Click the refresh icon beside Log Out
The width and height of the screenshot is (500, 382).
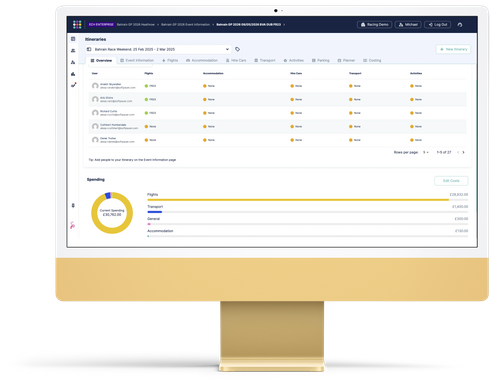[x=460, y=25]
